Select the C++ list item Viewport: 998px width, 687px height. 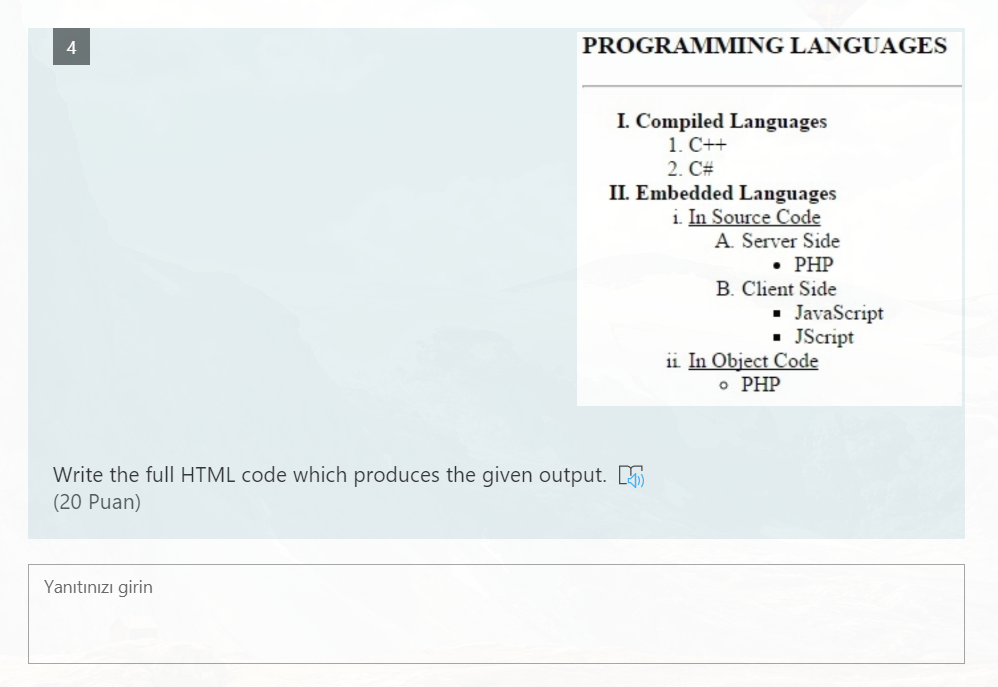699,144
